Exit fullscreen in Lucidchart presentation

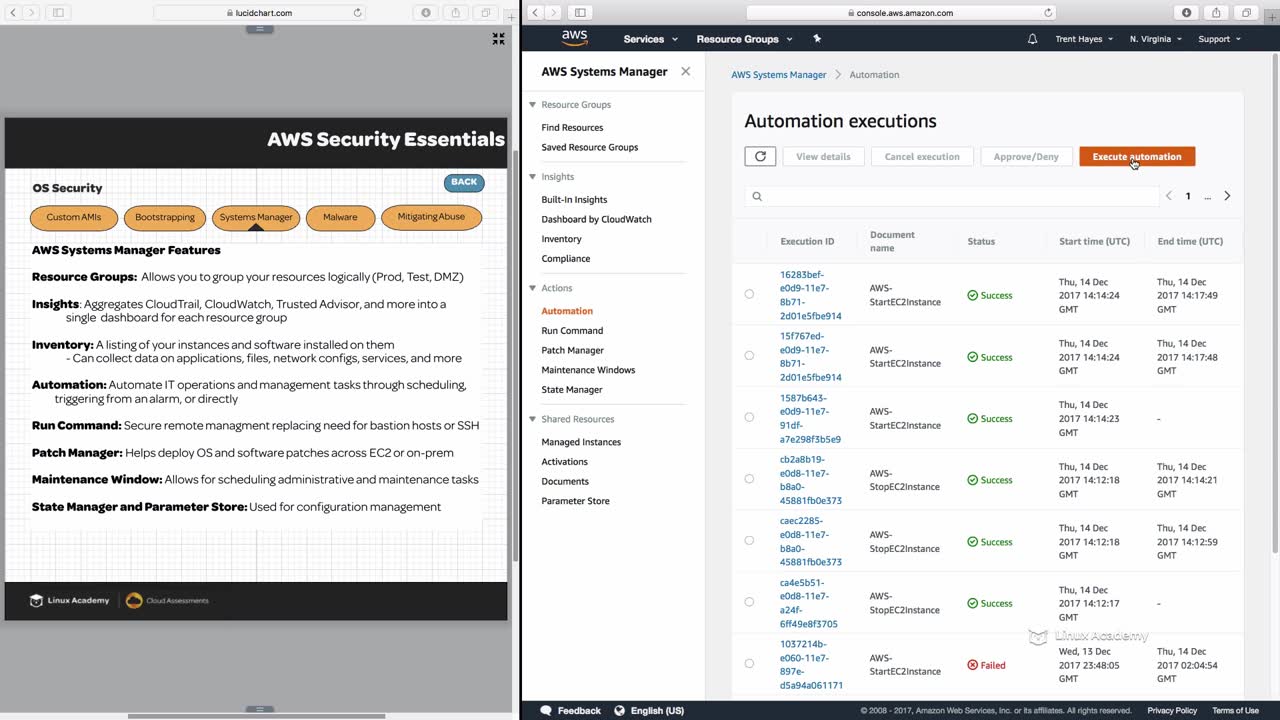pos(498,39)
